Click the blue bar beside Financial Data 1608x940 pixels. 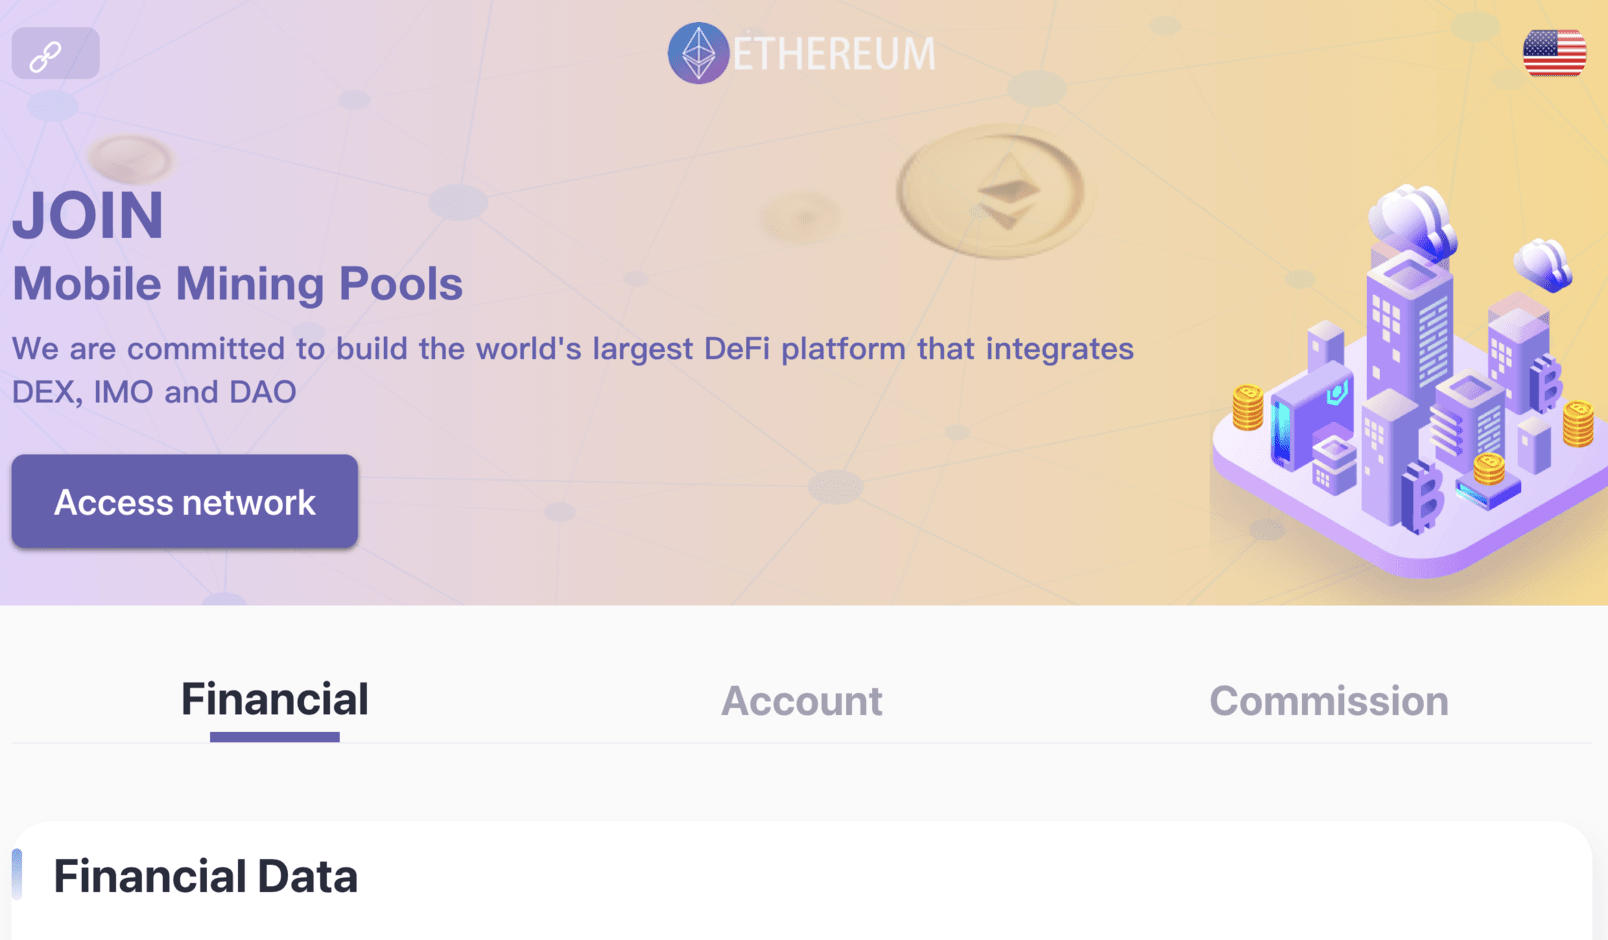[17, 874]
